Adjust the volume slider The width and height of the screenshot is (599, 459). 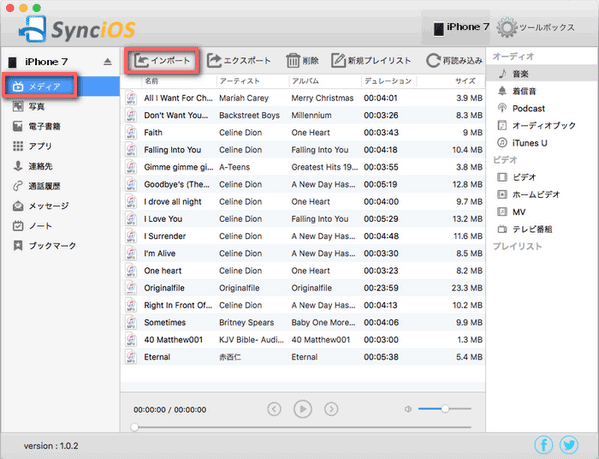[445, 409]
